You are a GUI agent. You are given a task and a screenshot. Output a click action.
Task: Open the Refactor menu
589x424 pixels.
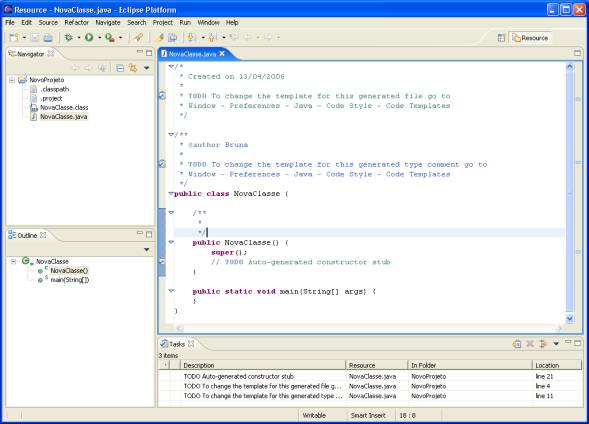pyautogui.click(x=77, y=23)
